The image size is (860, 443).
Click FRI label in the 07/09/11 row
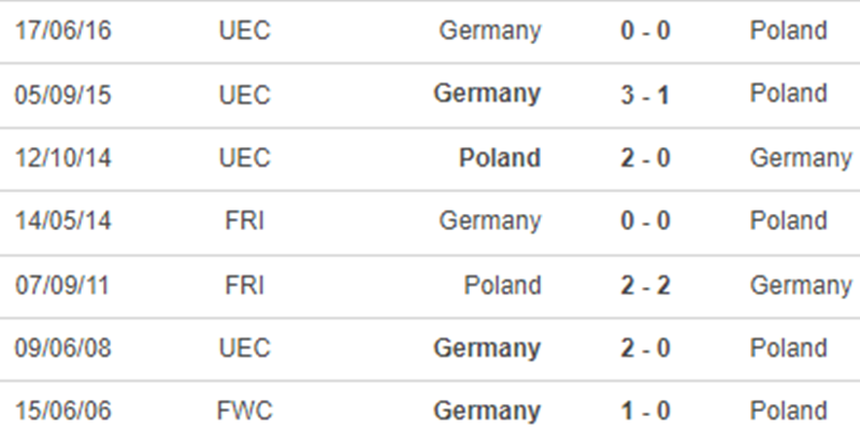[x=245, y=285]
